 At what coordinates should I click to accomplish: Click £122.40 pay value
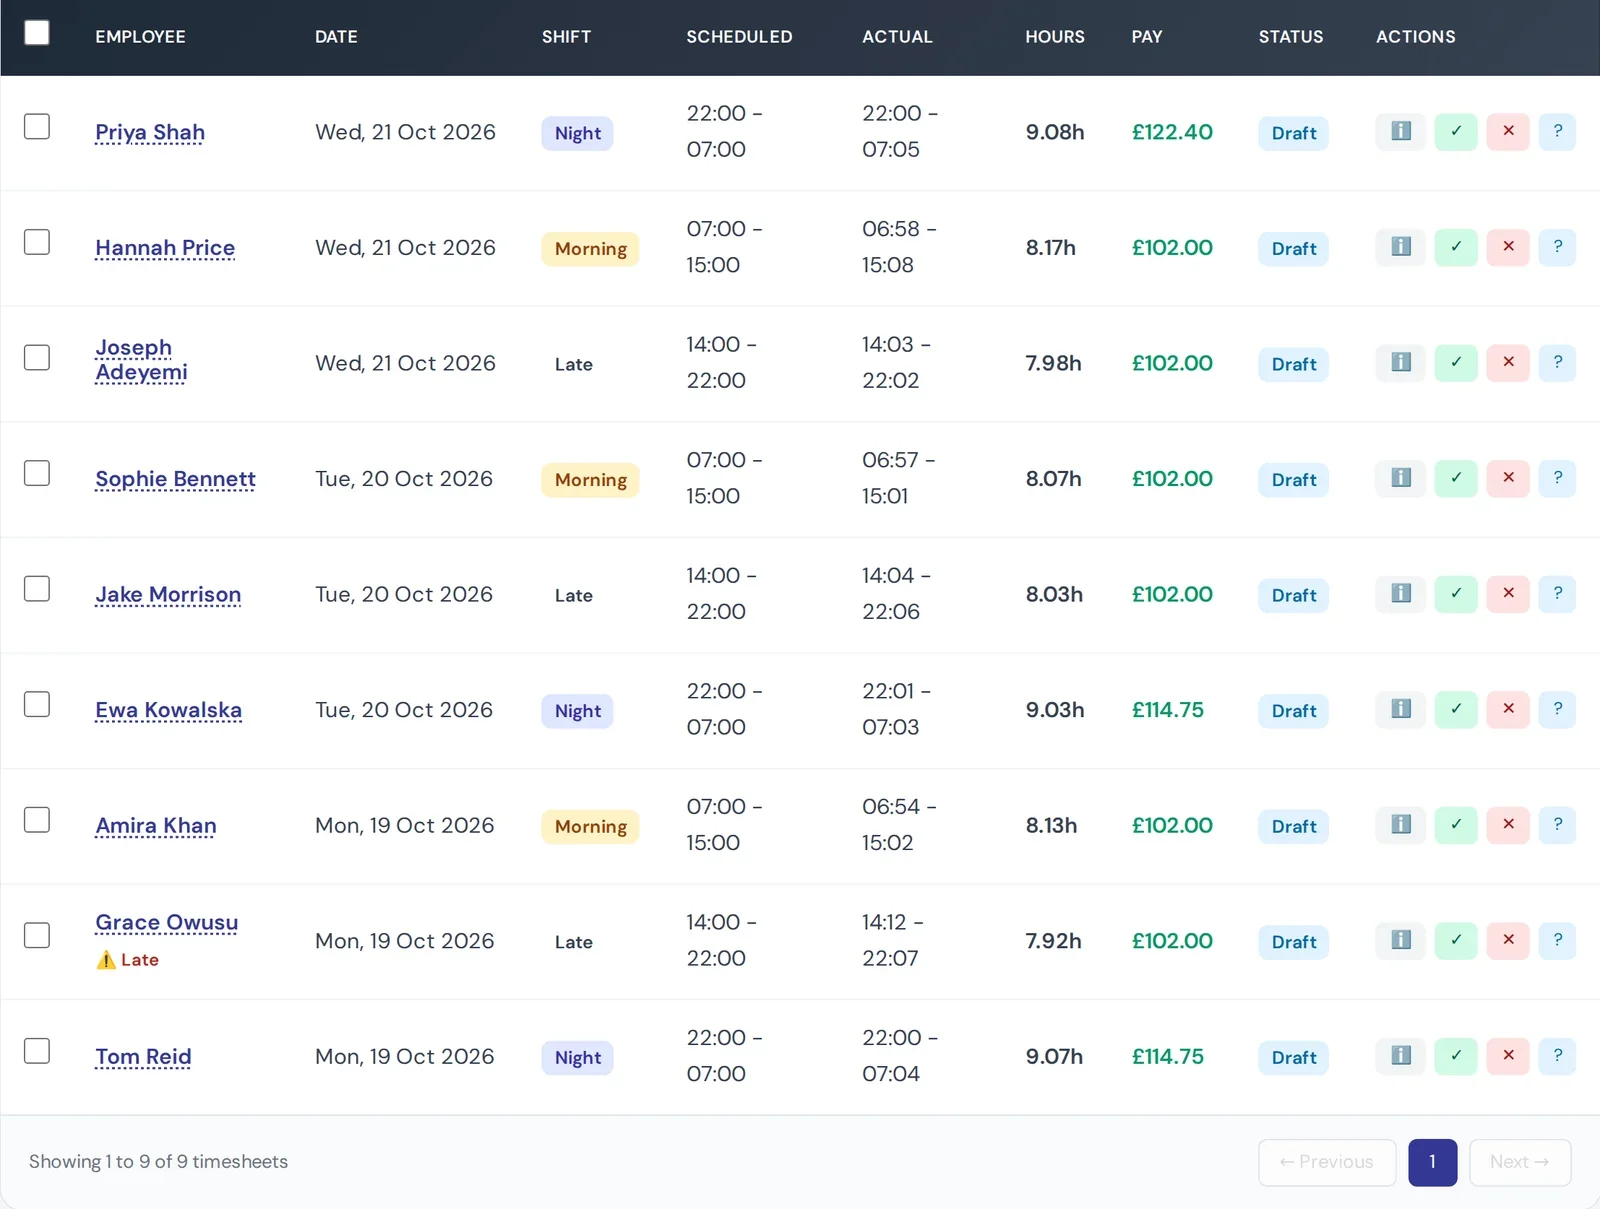pos(1172,132)
